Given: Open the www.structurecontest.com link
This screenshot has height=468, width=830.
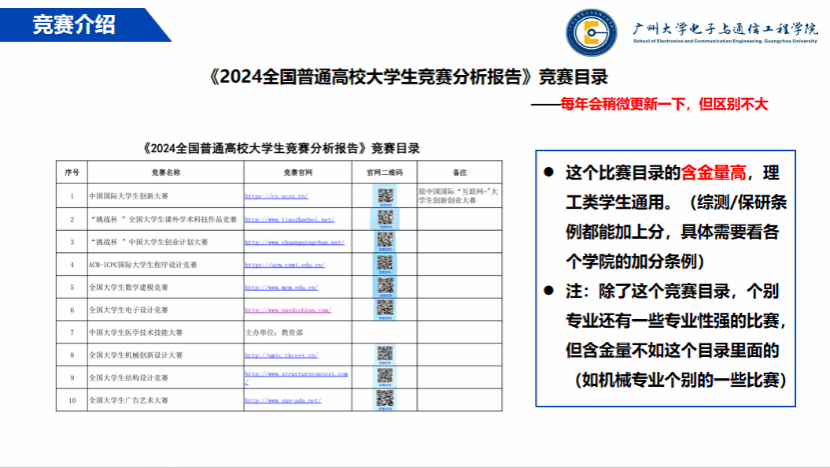Looking at the screenshot, I should coord(296,374).
